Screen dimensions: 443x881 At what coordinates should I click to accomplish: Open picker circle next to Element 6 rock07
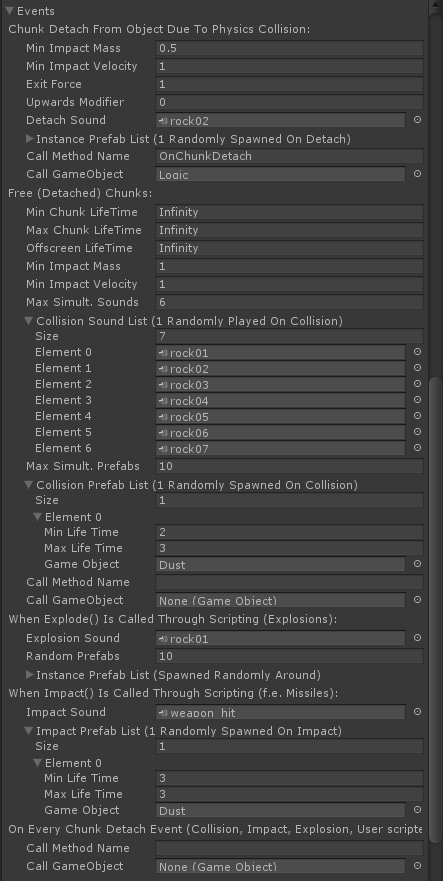tap(417, 448)
